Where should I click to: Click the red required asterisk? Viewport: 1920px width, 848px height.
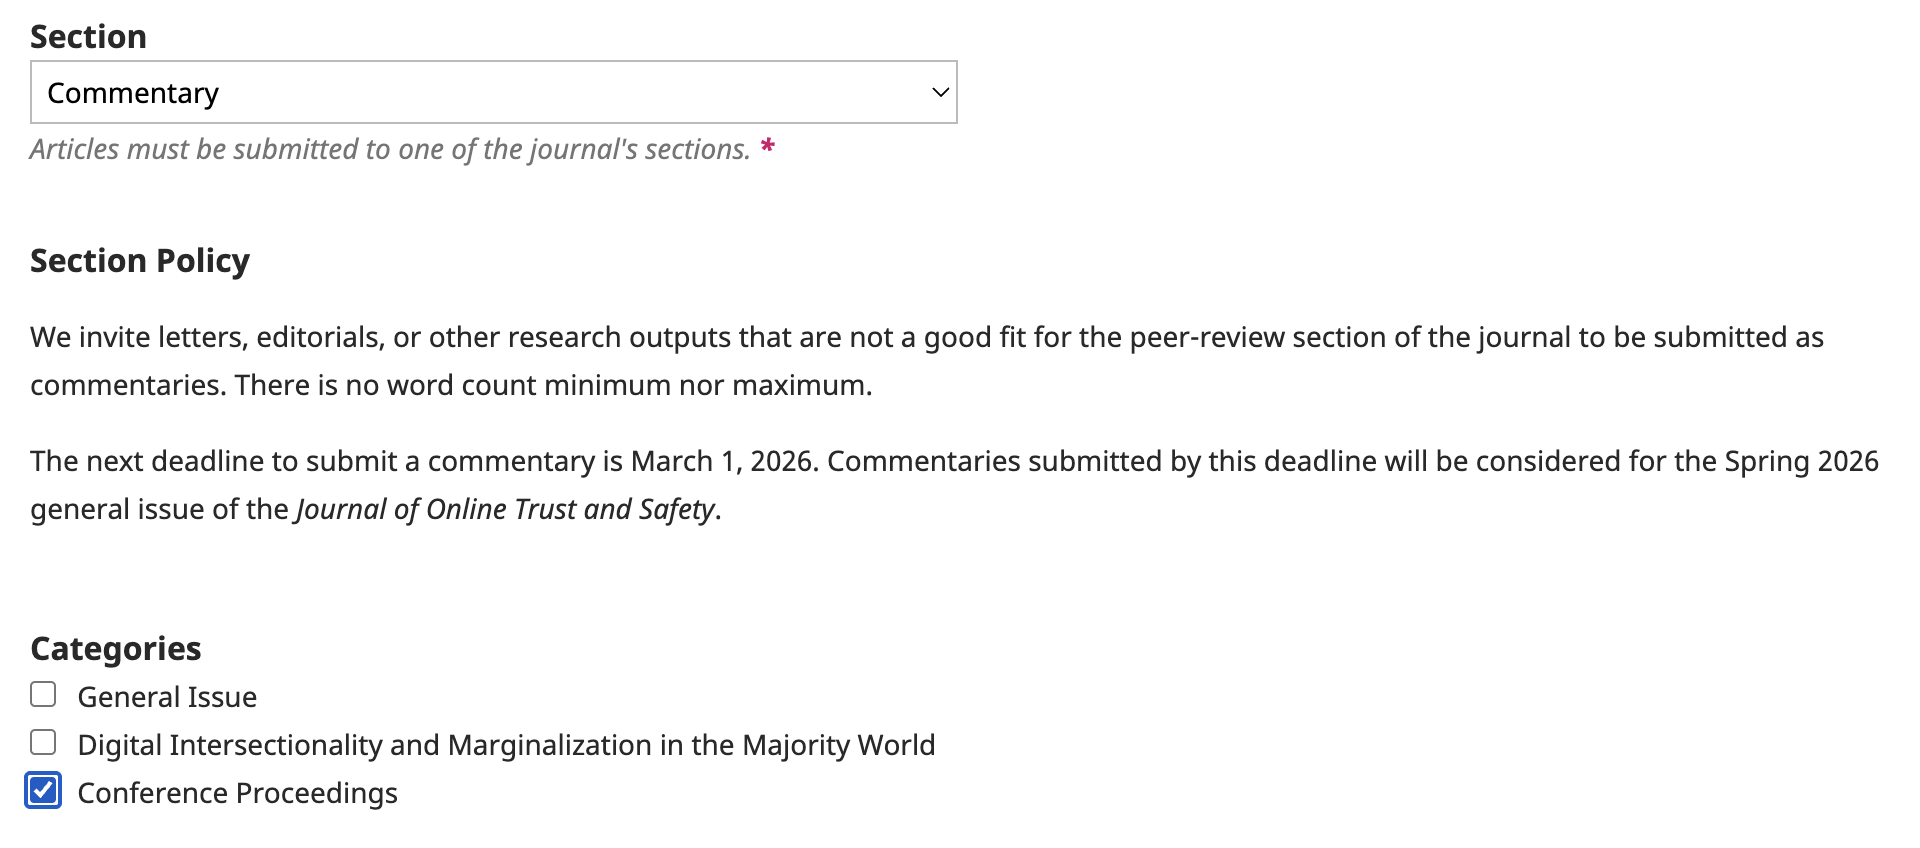click(767, 147)
